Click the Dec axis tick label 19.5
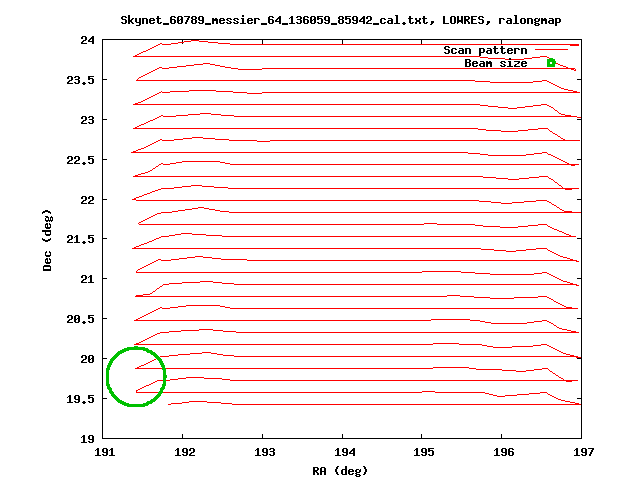Screen dimensions: 640x480 click(x=80, y=399)
